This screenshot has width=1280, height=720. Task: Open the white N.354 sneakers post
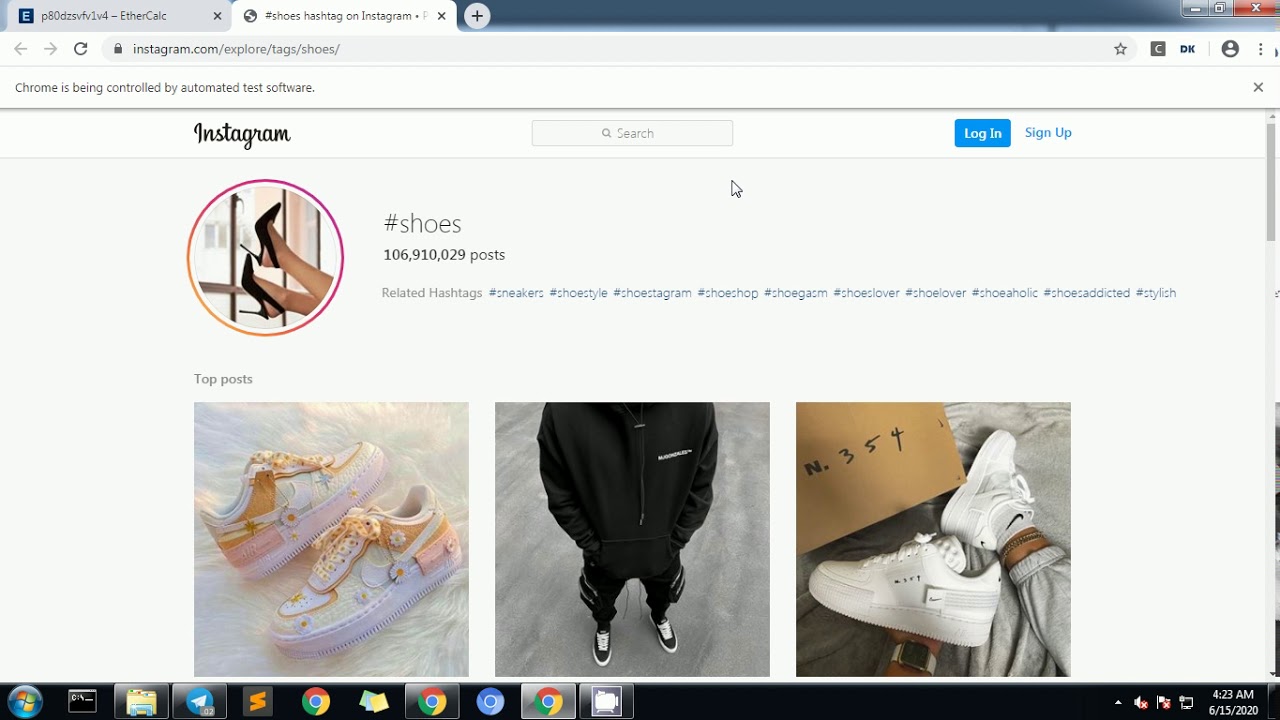(x=933, y=539)
